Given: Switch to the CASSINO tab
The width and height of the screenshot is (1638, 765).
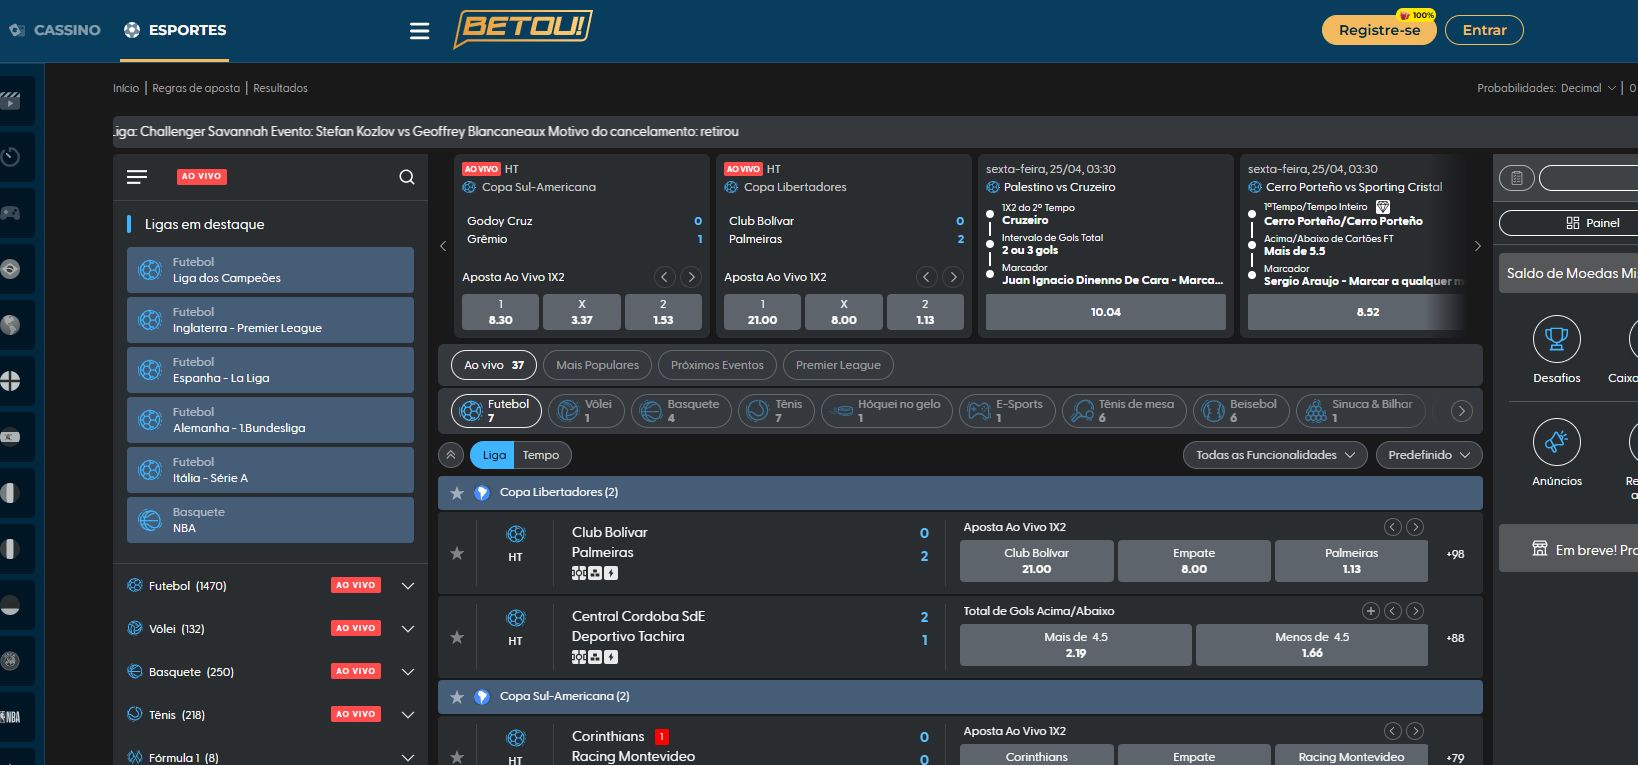Looking at the screenshot, I should (55, 30).
